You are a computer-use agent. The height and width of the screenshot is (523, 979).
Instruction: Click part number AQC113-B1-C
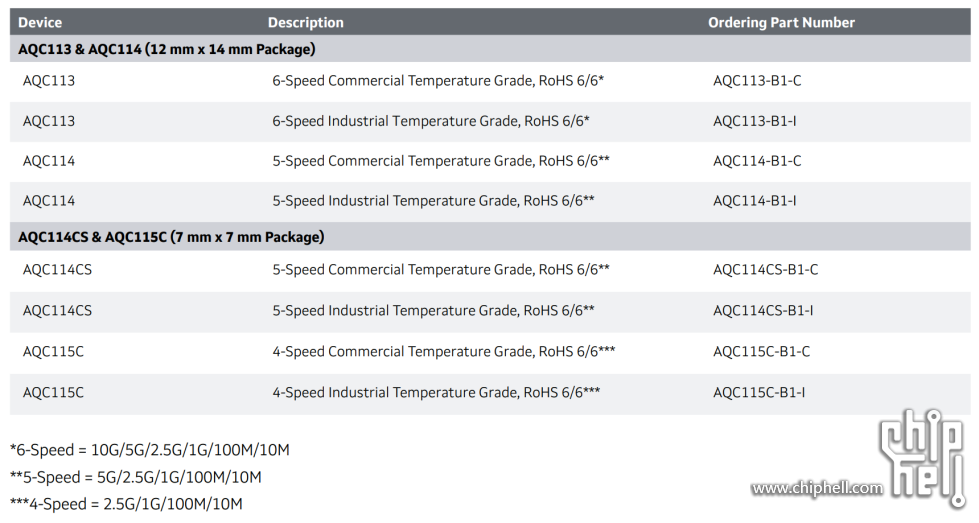pos(757,81)
